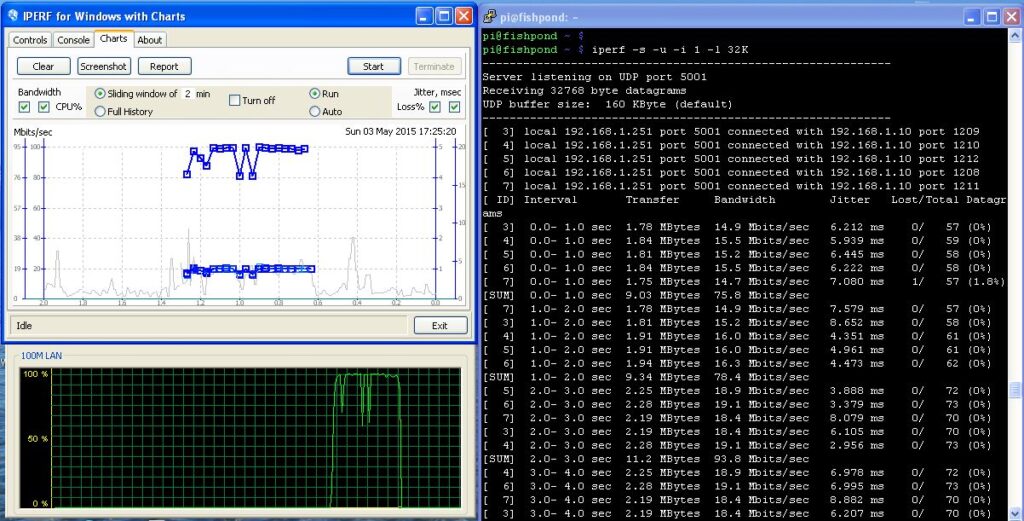
Task: Click the '7.080 ms' jitter value
Action: point(857,281)
